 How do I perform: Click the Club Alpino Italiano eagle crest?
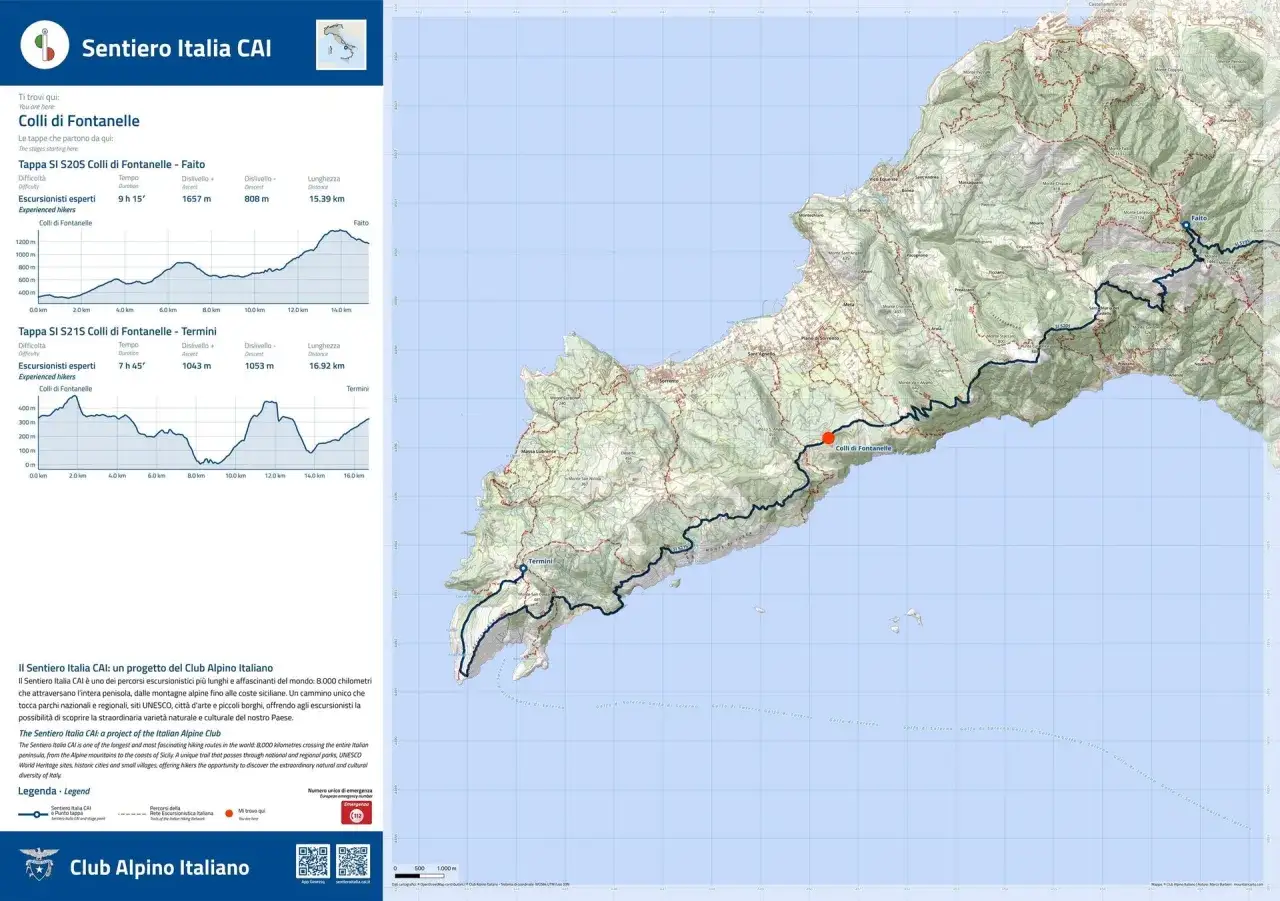click(x=39, y=865)
